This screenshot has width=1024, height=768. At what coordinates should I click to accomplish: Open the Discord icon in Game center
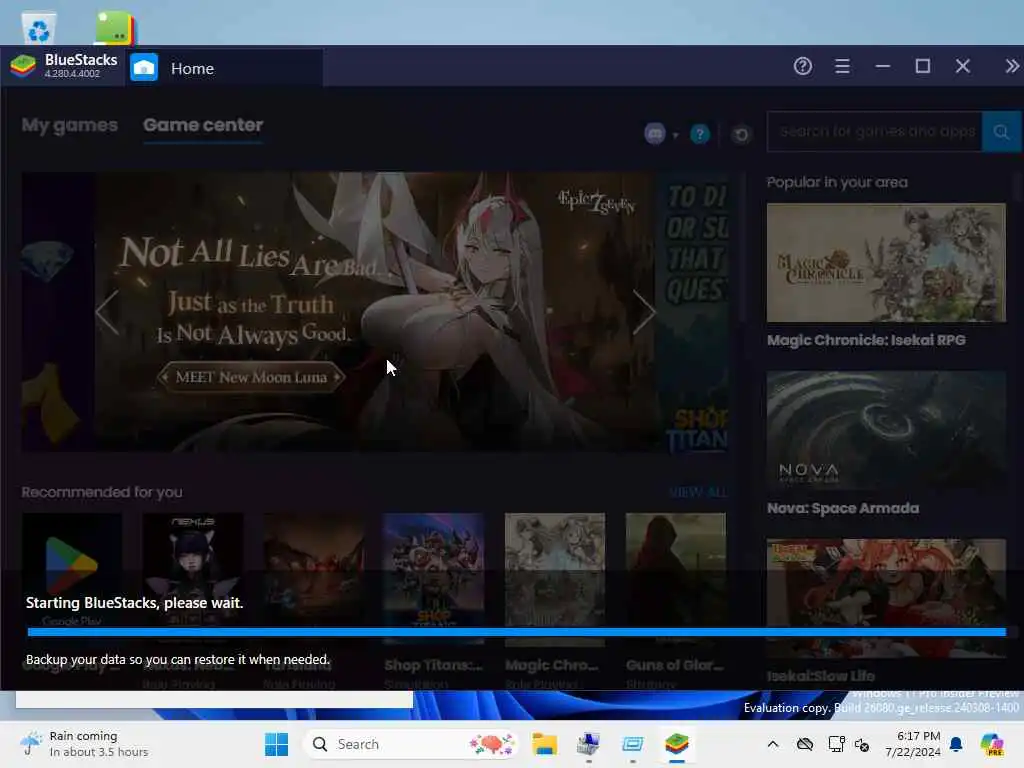tap(654, 134)
